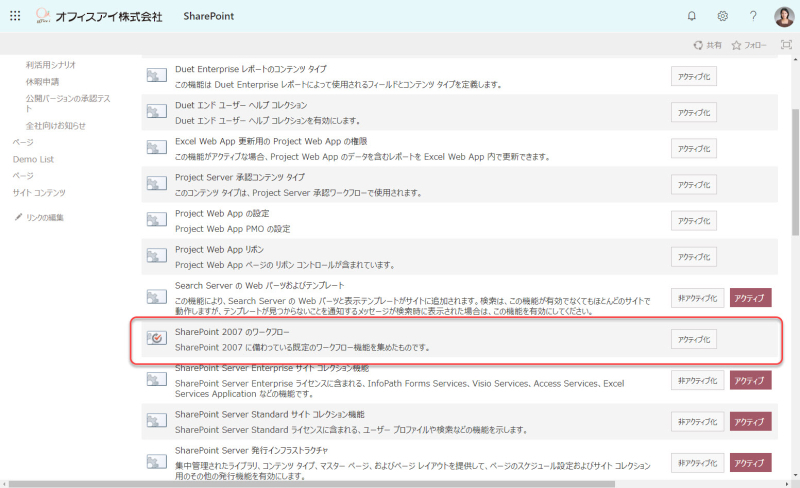Open Demo List in left navigation
This screenshot has height=488, width=800.
pyautogui.click(x=33, y=159)
